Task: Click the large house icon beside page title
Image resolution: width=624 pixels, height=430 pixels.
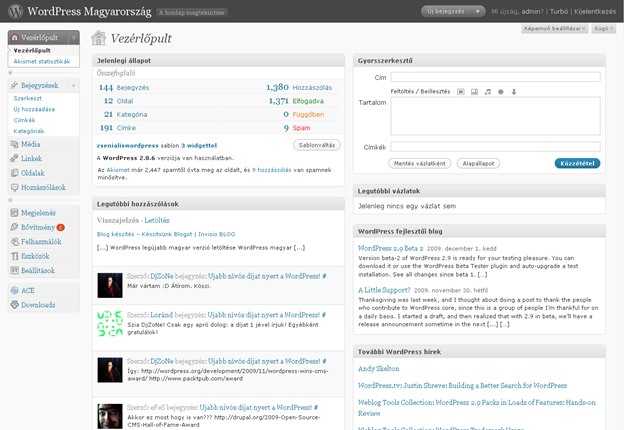Action: point(98,38)
